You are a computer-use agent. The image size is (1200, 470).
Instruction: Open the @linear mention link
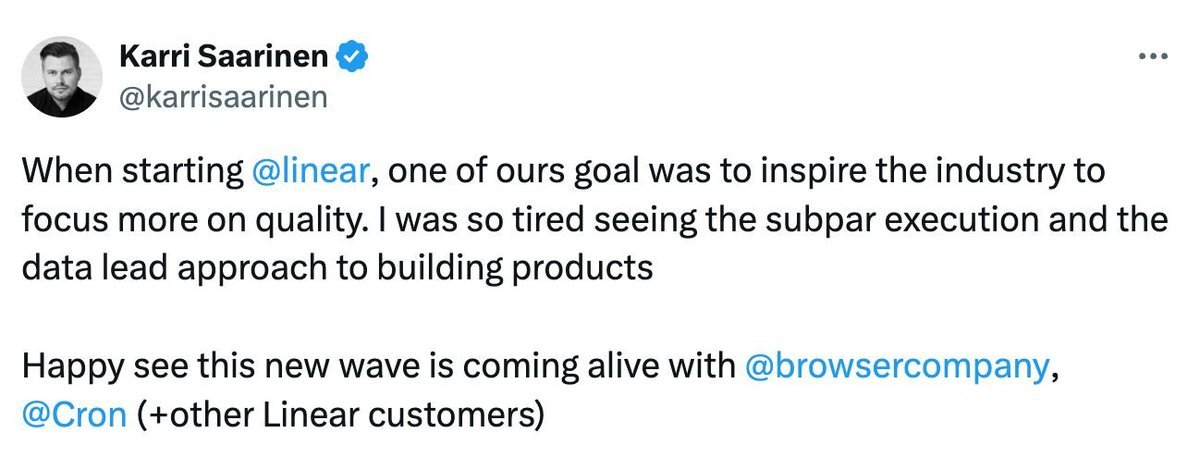click(x=314, y=173)
